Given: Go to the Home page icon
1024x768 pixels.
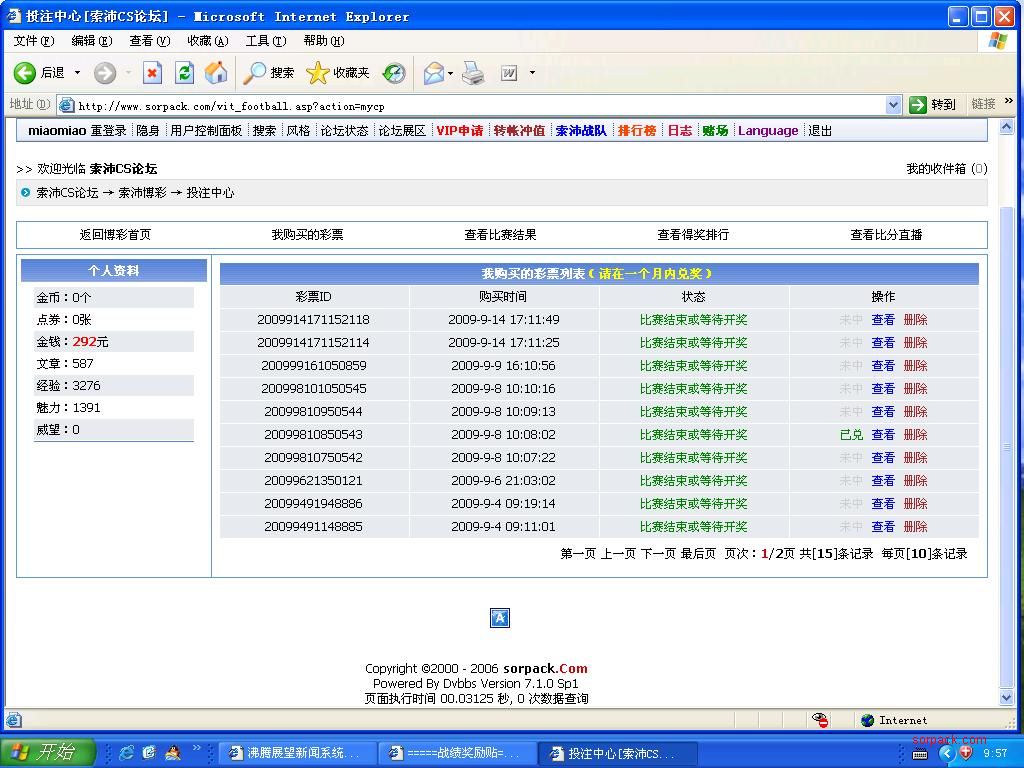Looking at the screenshot, I should (x=216, y=73).
